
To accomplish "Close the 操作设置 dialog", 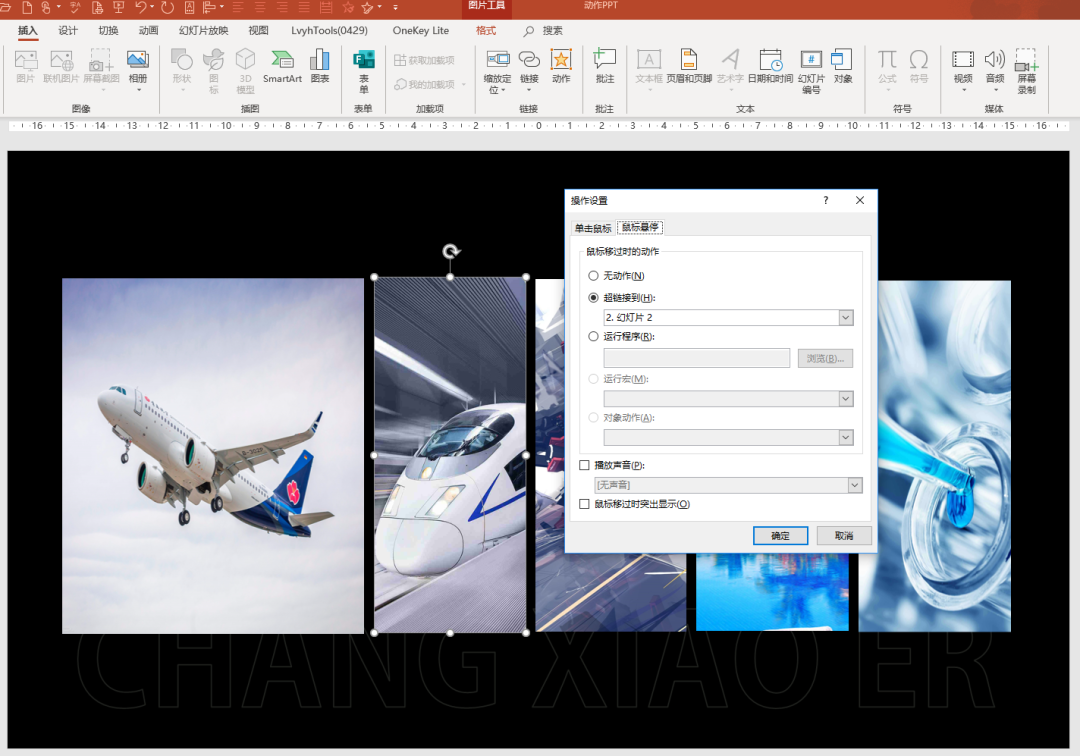I will (x=860, y=200).
